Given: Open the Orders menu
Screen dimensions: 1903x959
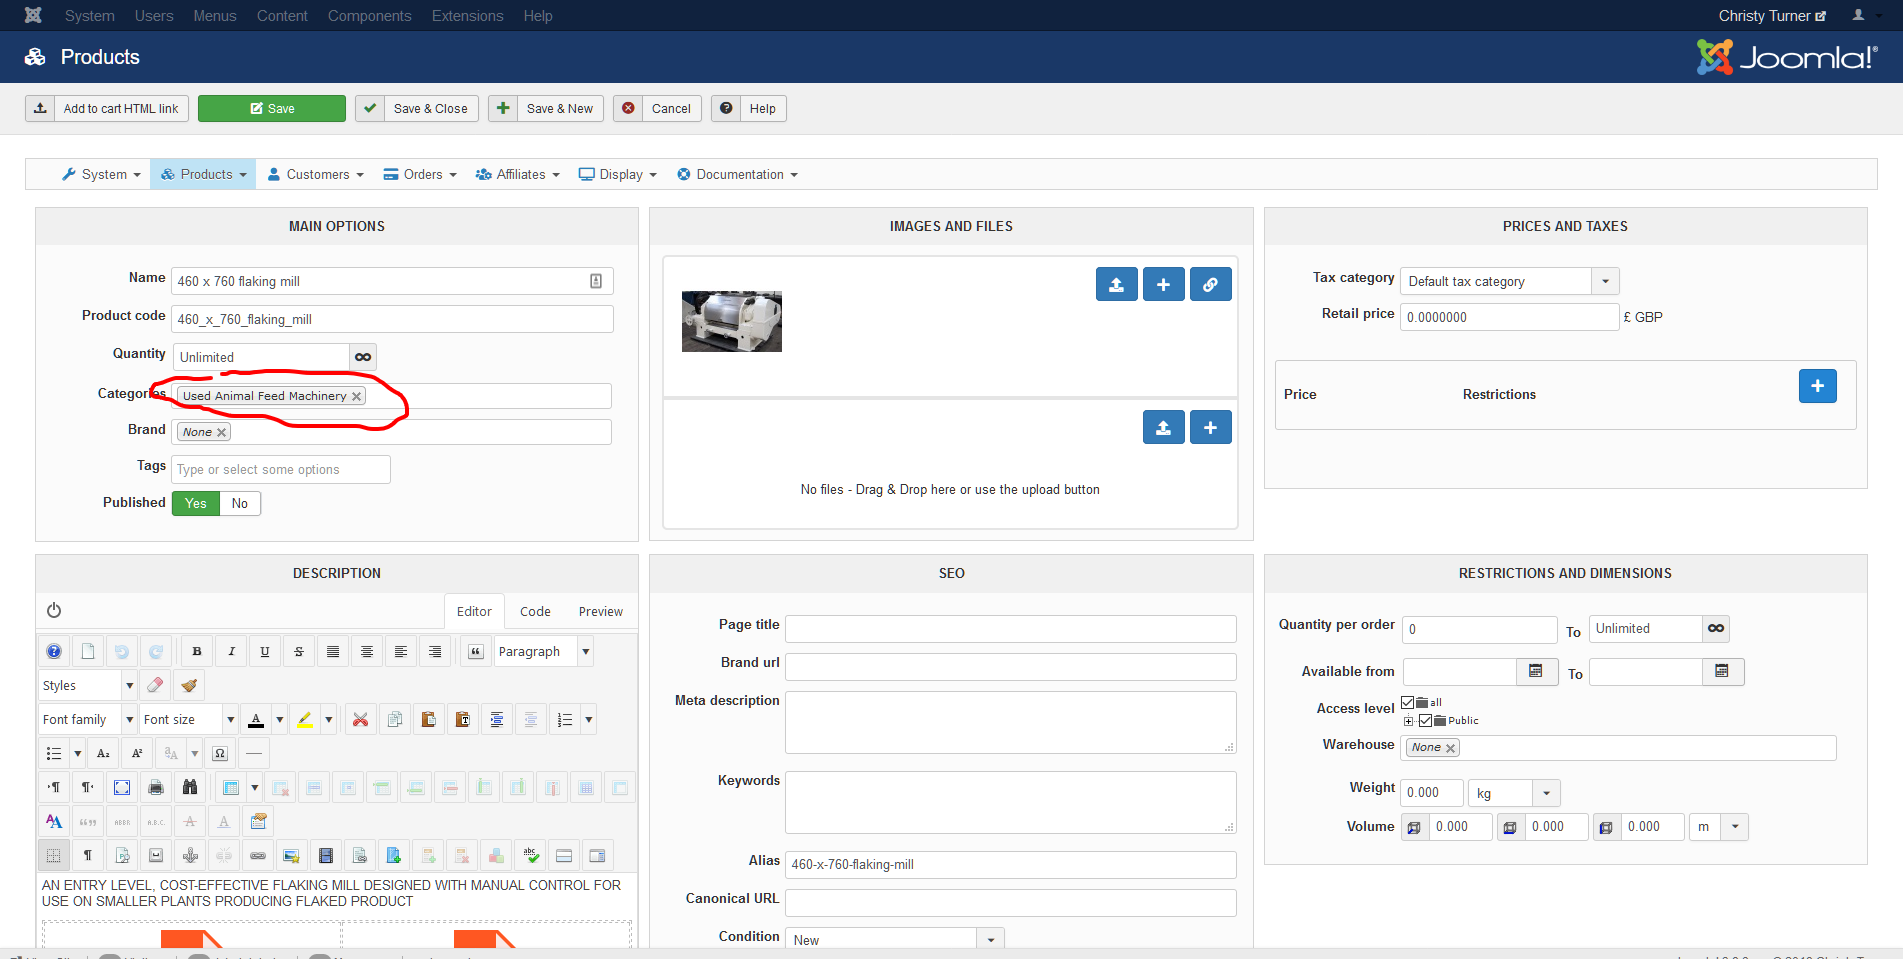Looking at the screenshot, I should click(x=421, y=174).
